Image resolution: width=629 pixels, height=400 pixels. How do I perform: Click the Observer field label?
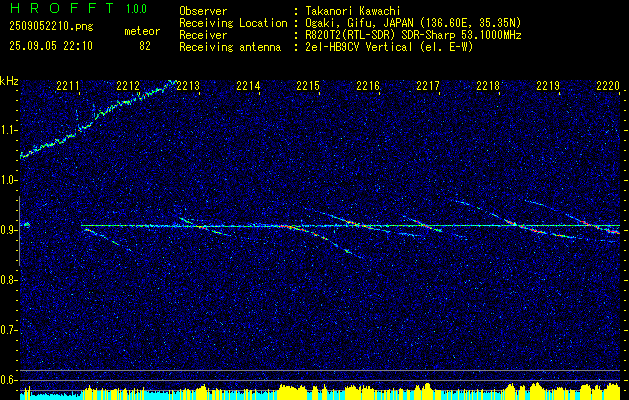(203, 11)
